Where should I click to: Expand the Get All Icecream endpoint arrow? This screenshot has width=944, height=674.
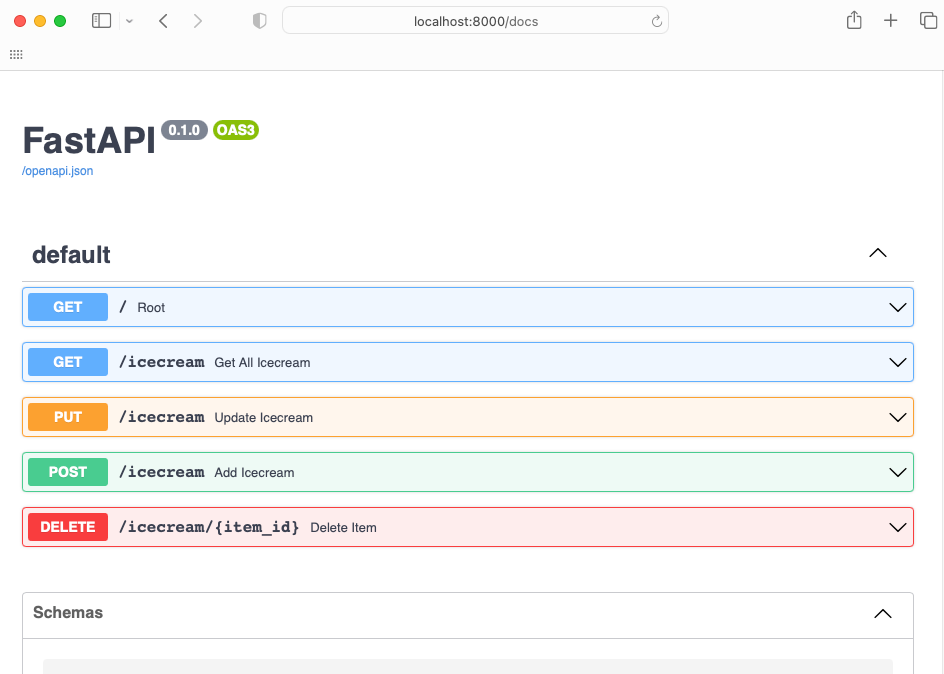(x=898, y=362)
